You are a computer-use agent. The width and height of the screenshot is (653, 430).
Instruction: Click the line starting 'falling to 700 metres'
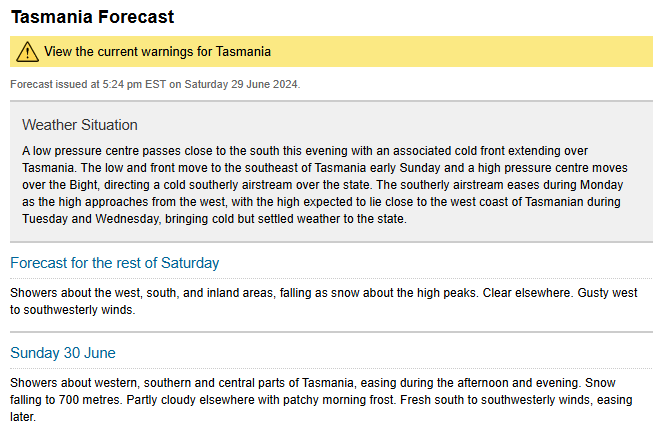321,400
